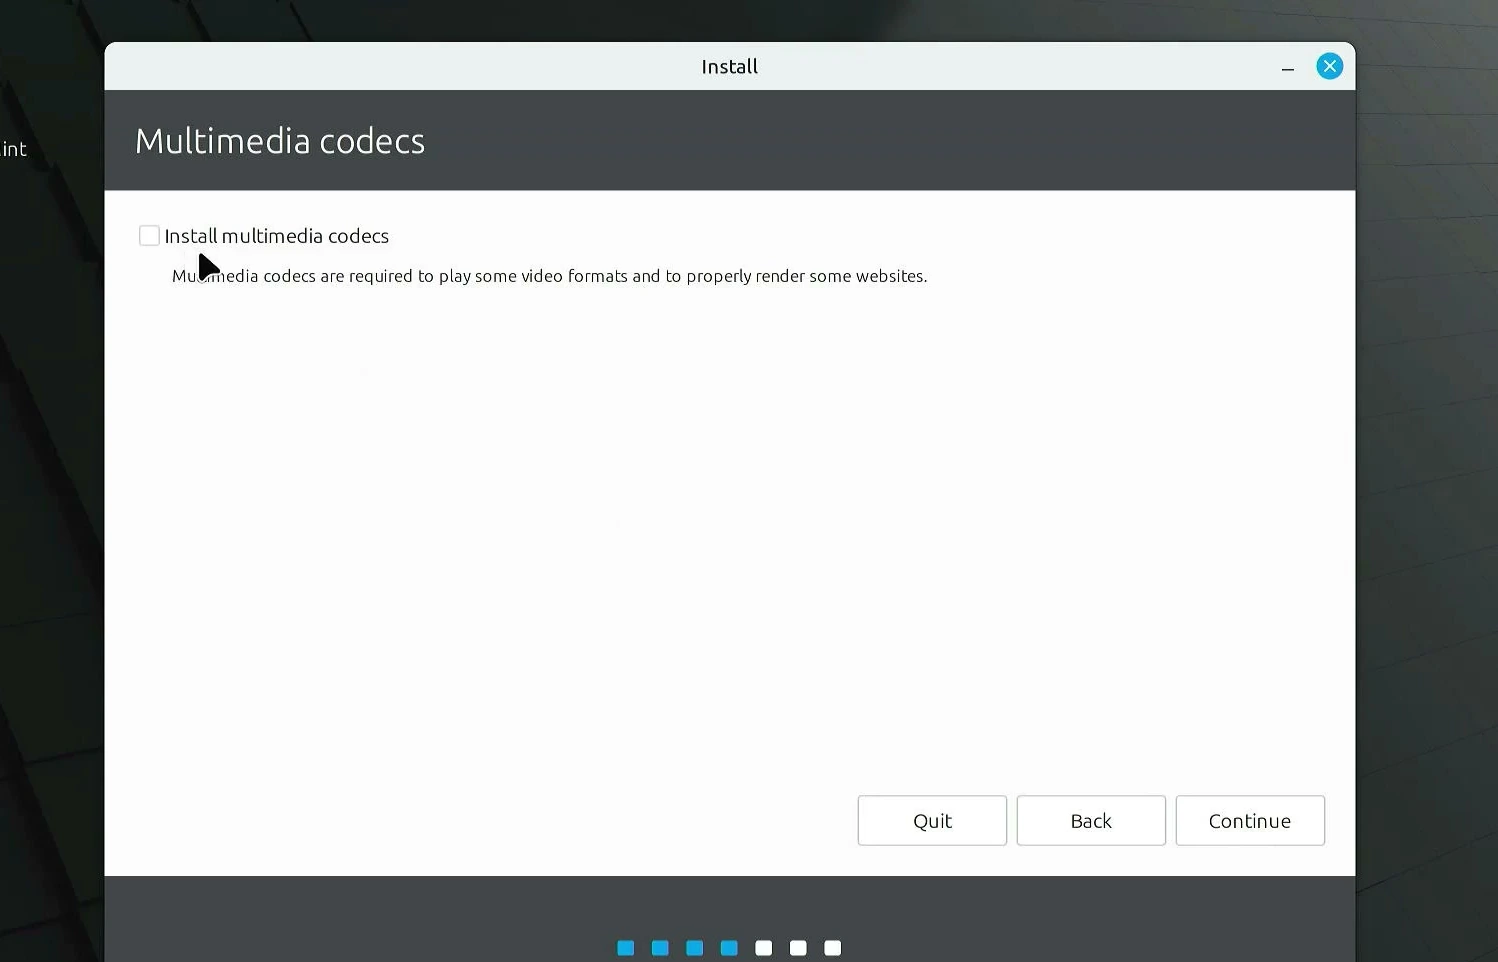
Task: Quit the installer
Action: pos(932,821)
